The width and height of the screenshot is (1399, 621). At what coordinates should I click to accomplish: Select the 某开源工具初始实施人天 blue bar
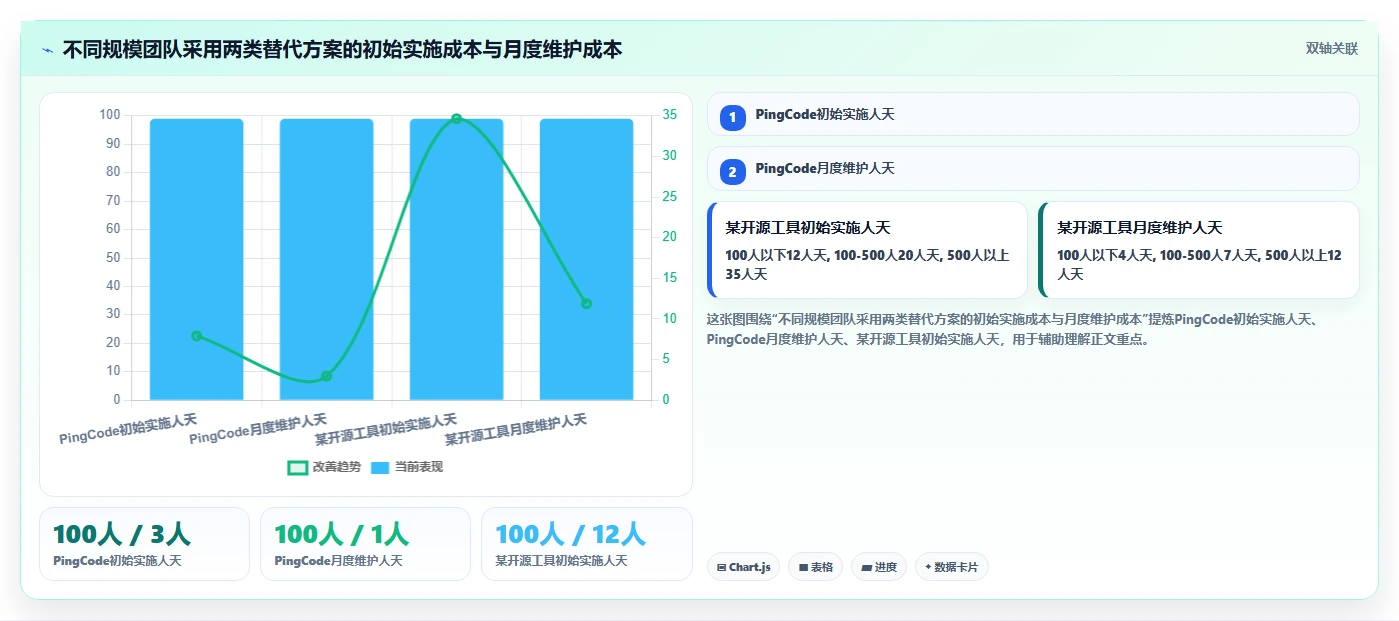456,259
